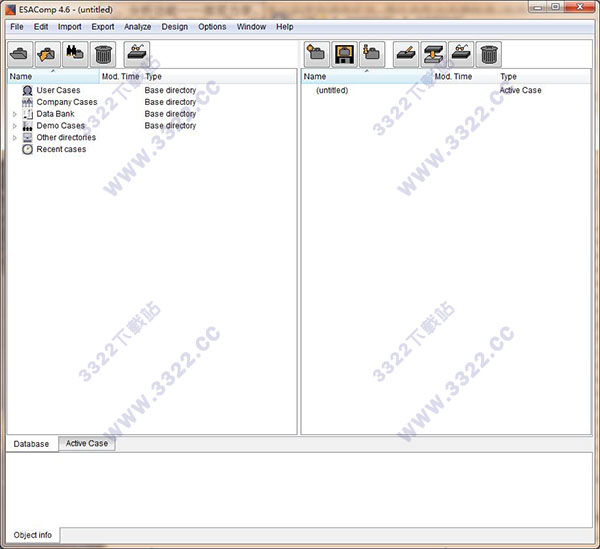Click the open folder case icon
600x549 pixels.
(x=47, y=54)
